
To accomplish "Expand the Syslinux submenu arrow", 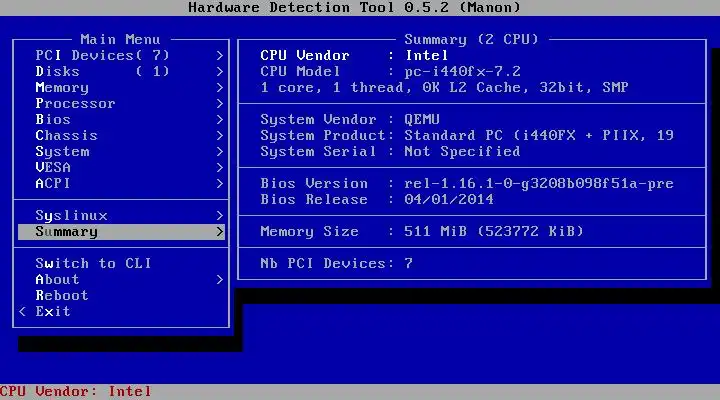I will (219, 216).
